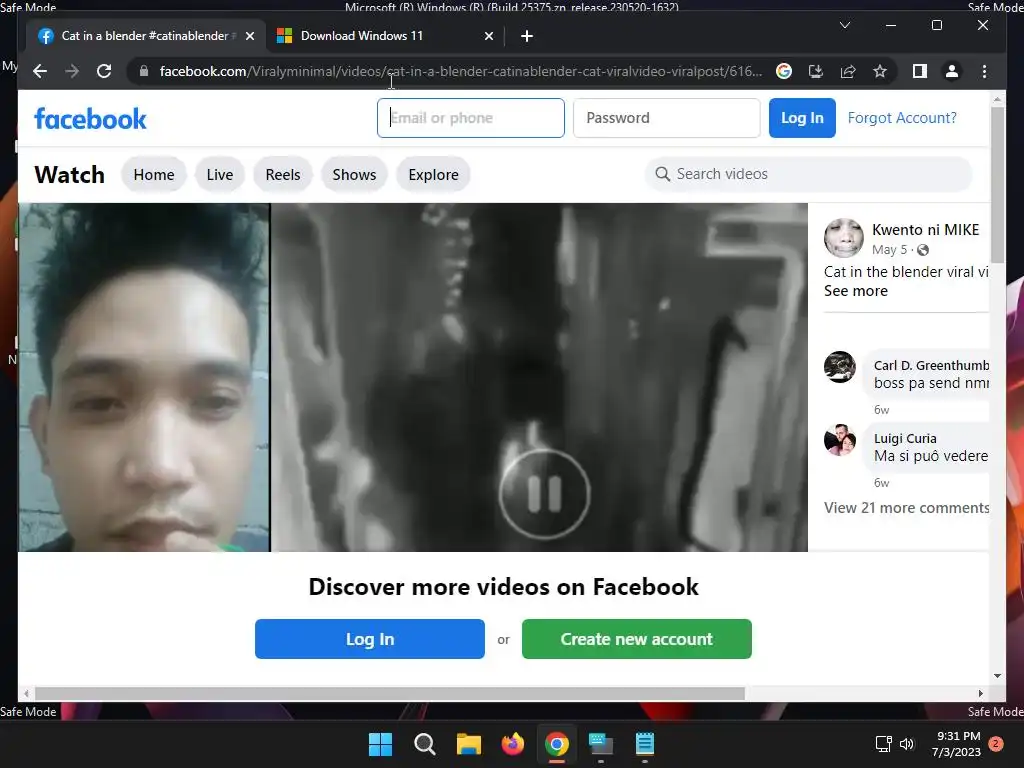Open the Watch Home tab
This screenshot has height=768, width=1024.
tap(153, 174)
